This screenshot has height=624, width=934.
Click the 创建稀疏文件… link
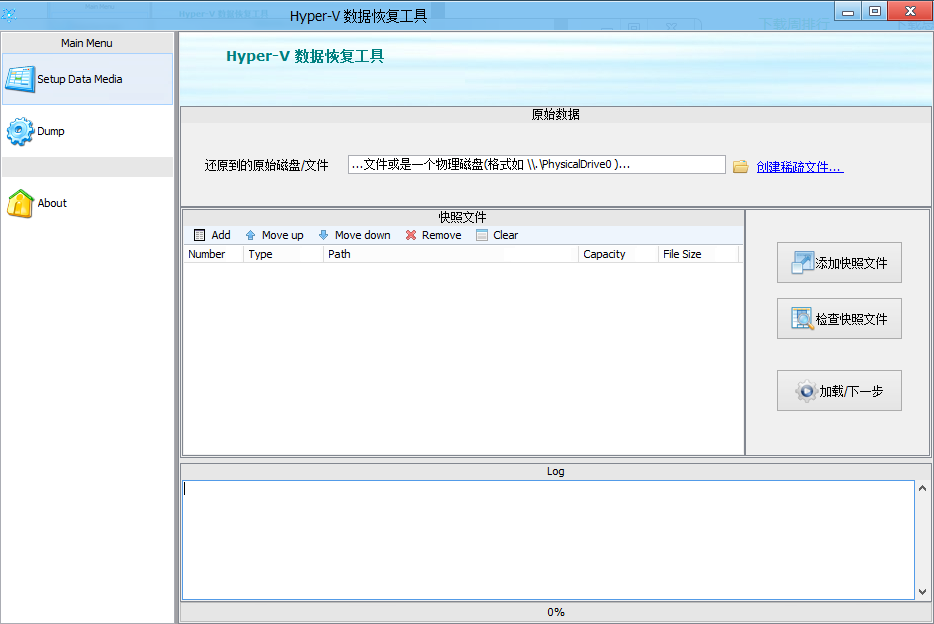[800, 167]
